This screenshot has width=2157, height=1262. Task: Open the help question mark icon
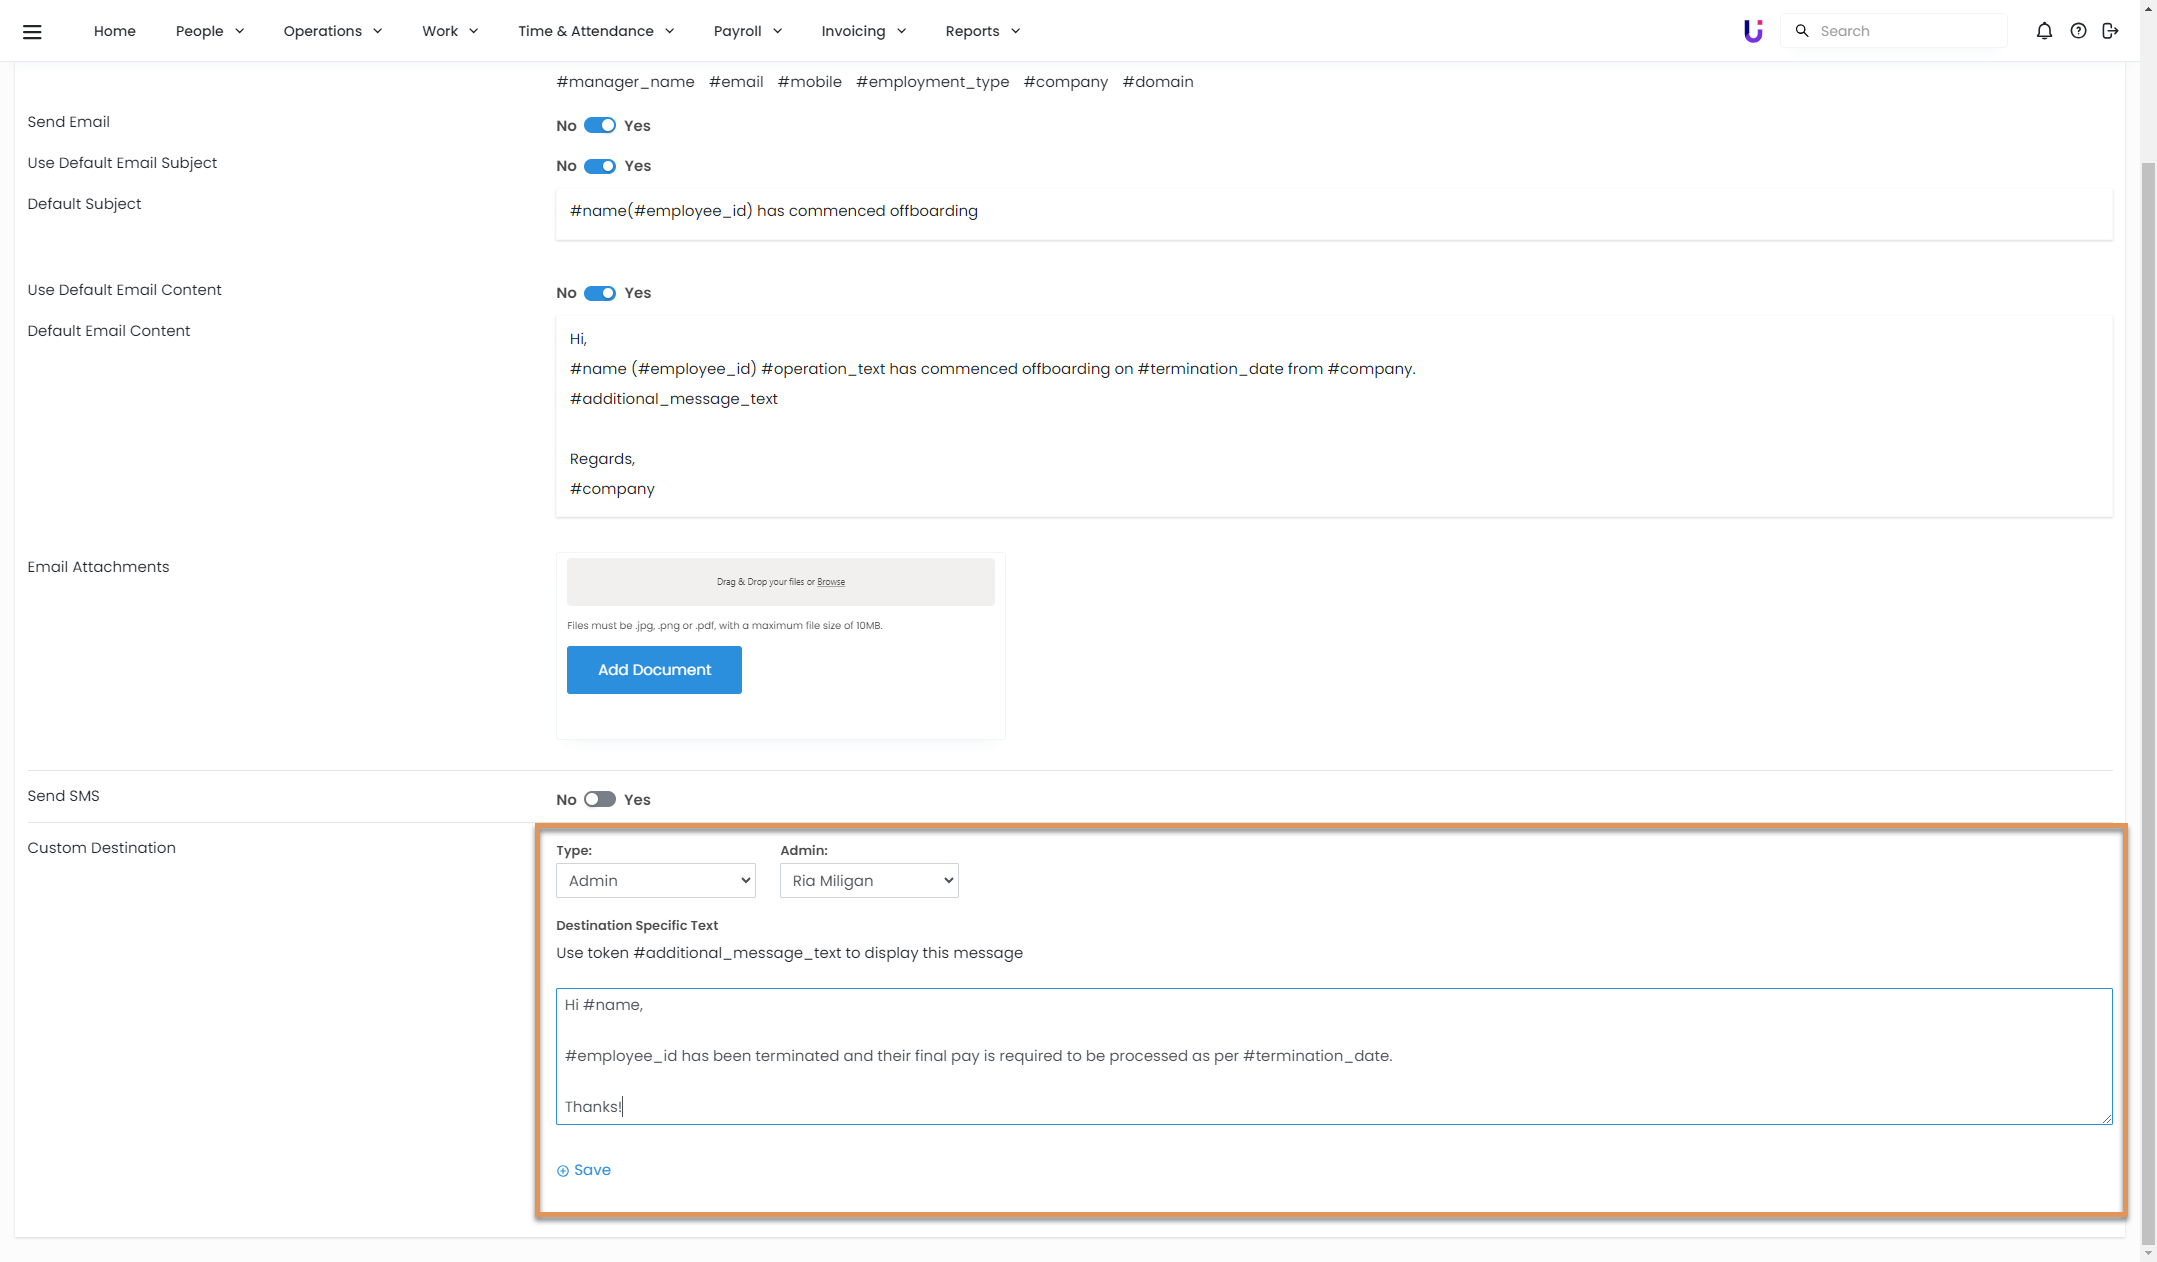pyautogui.click(x=2078, y=31)
